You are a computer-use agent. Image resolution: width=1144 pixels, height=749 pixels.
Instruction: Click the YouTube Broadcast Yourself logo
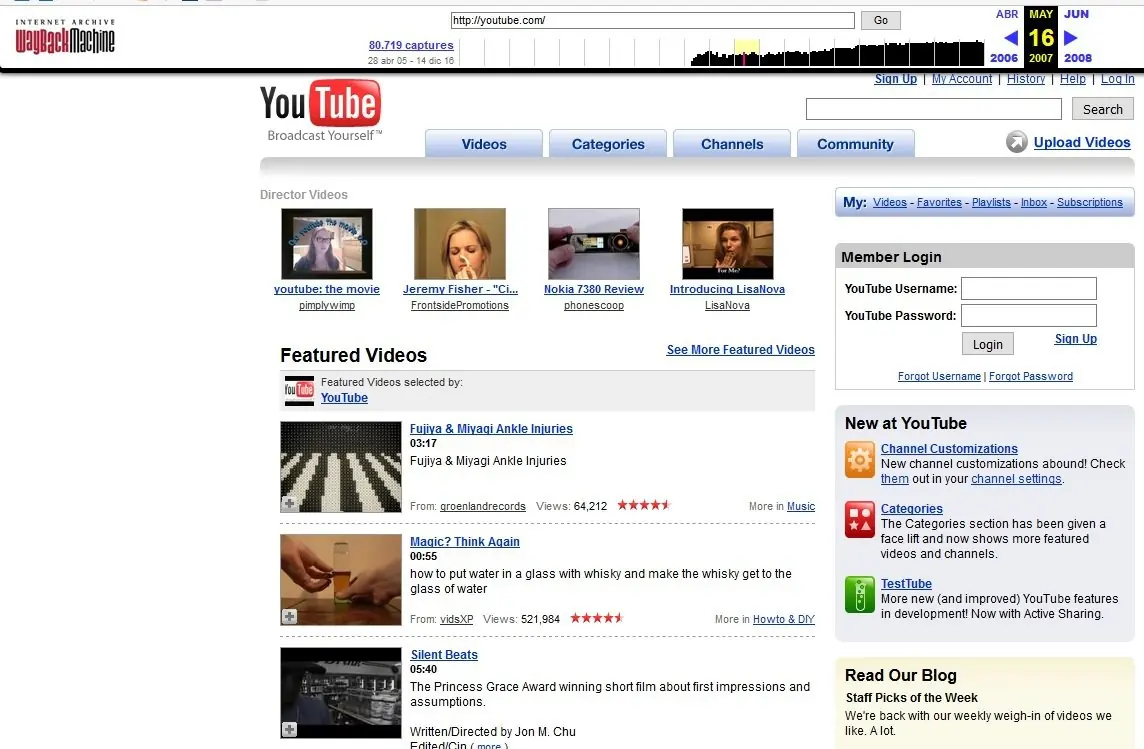click(x=321, y=111)
